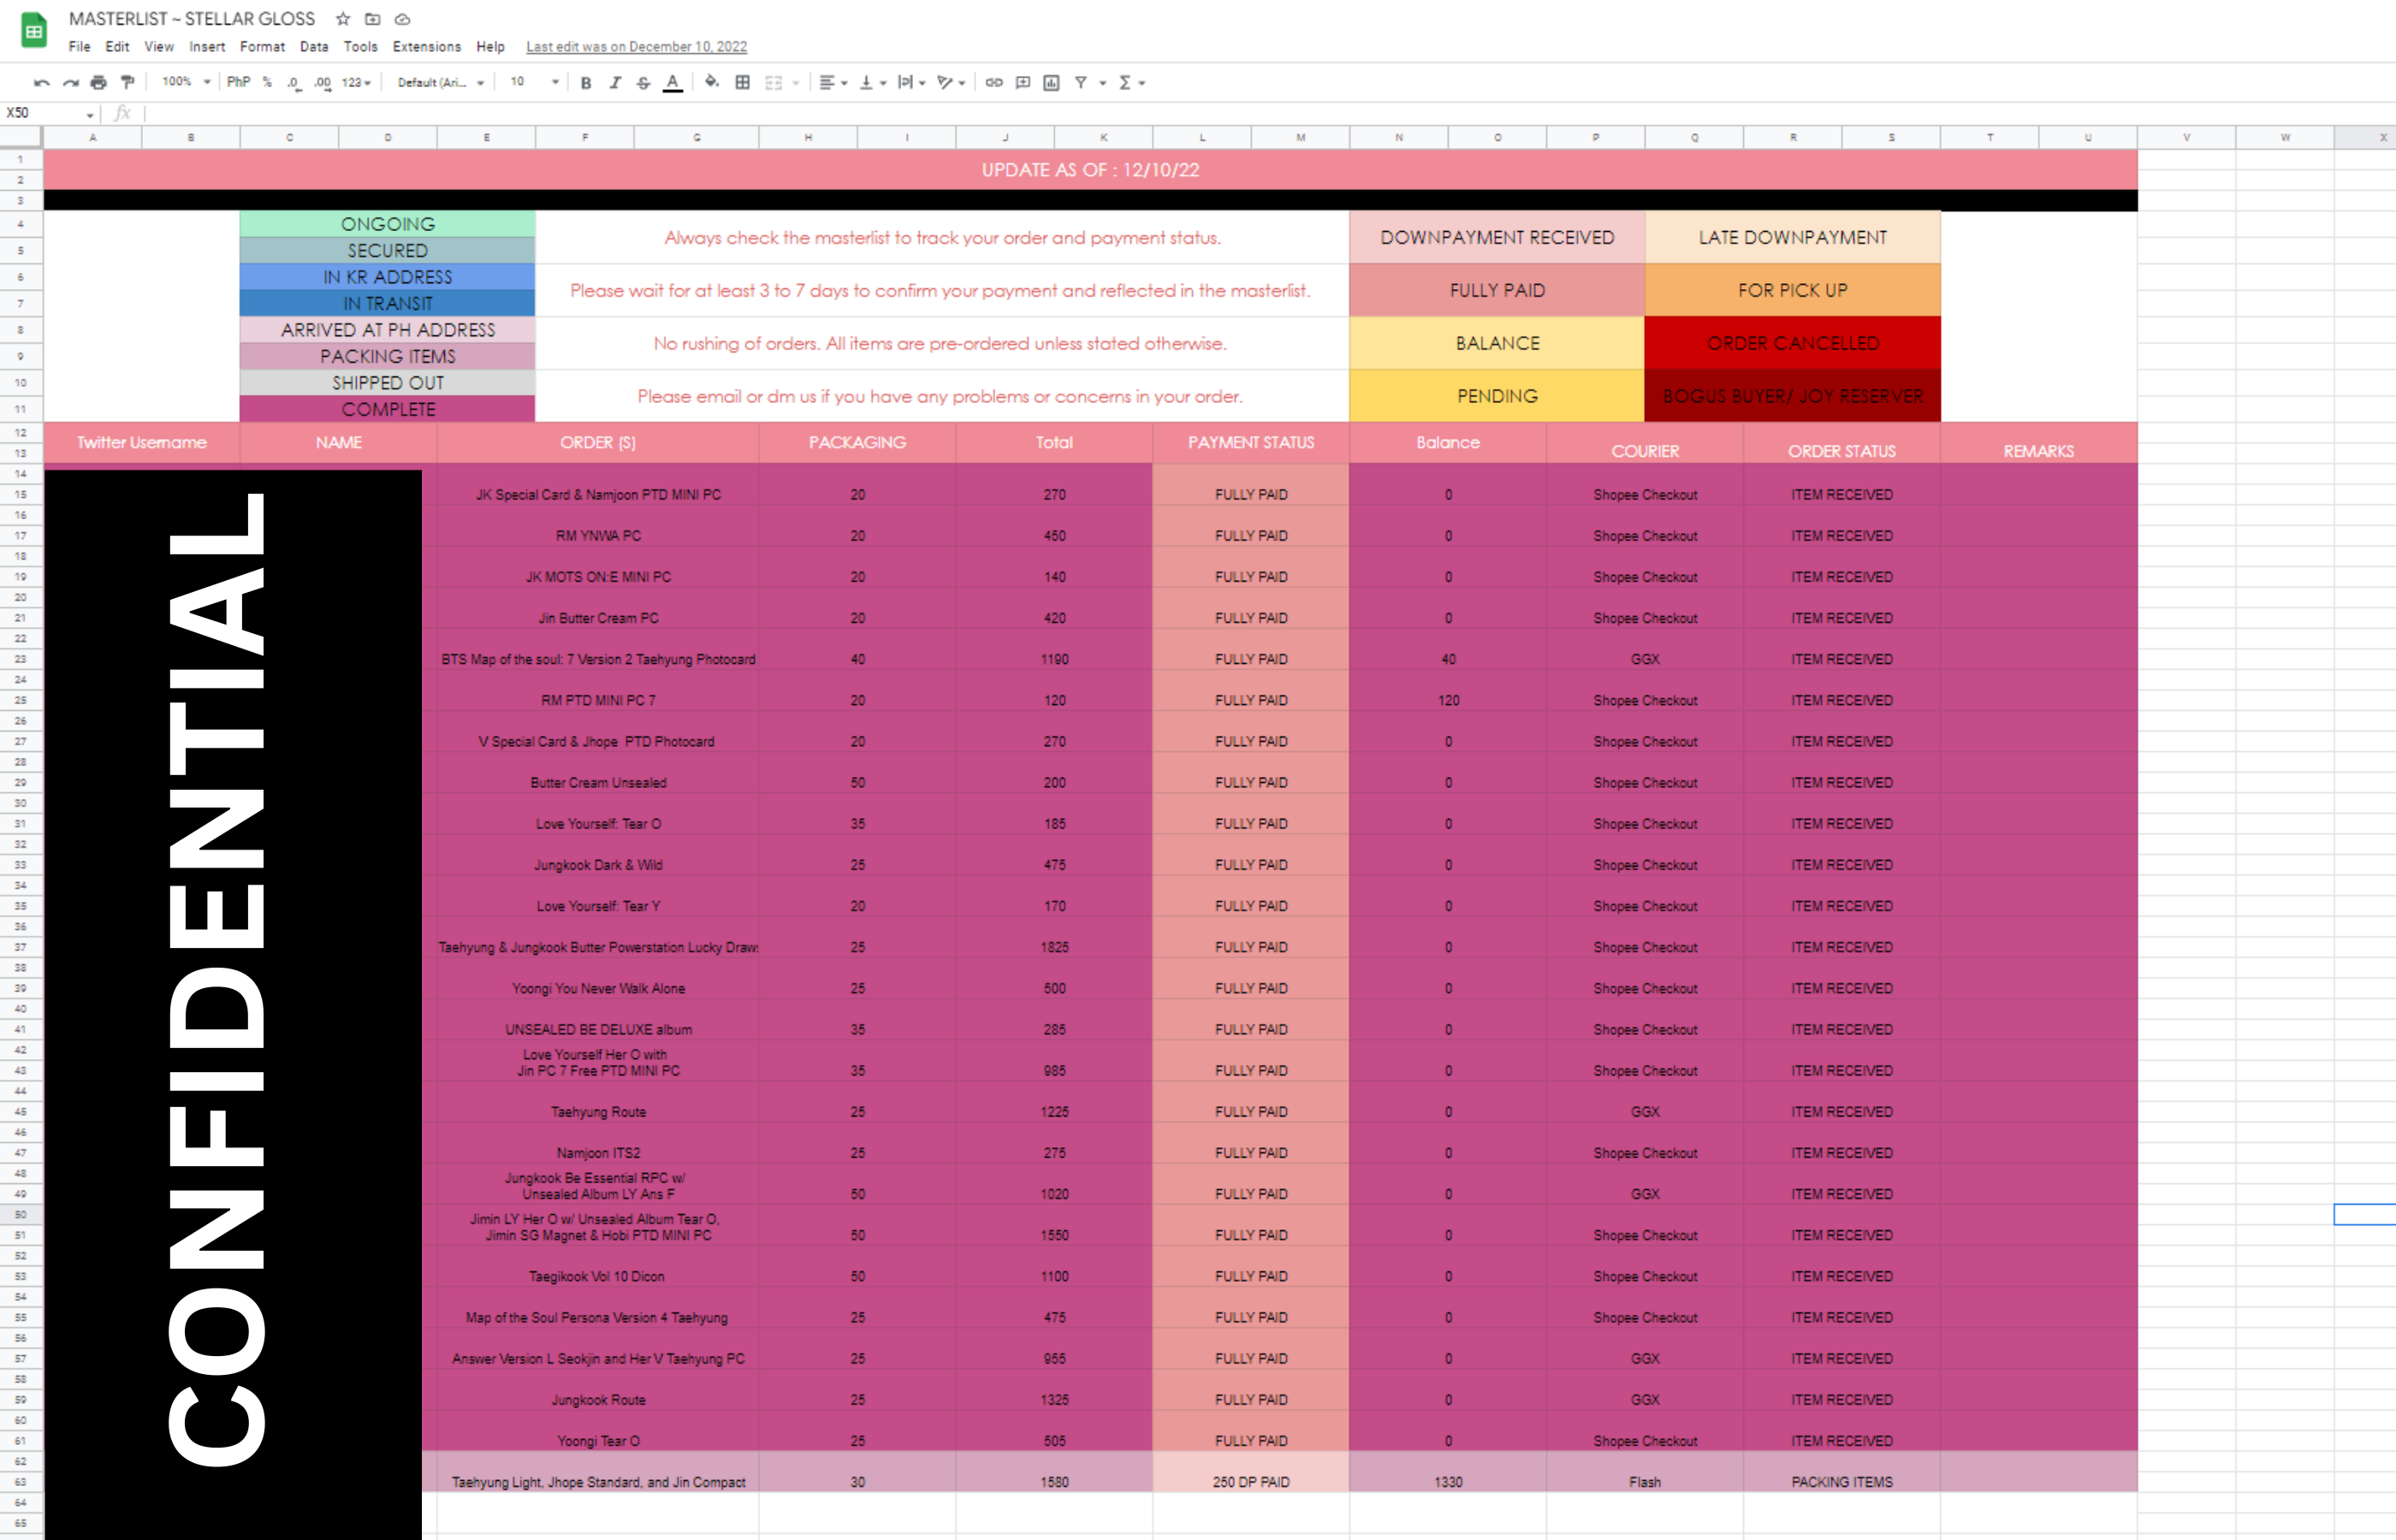Open the Extensions menu

(426, 46)
